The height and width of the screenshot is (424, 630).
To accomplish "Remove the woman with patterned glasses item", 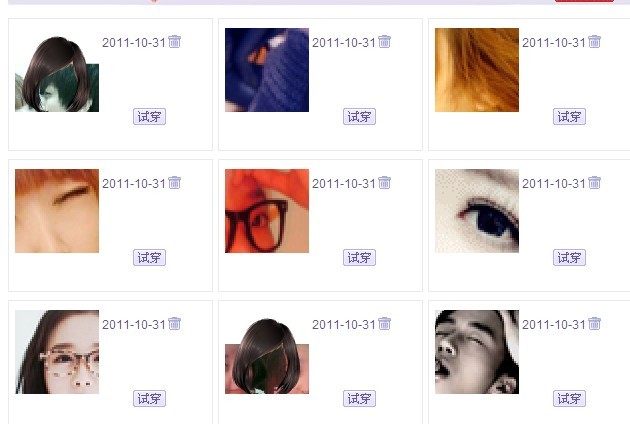I will click(x=174, y=324).
